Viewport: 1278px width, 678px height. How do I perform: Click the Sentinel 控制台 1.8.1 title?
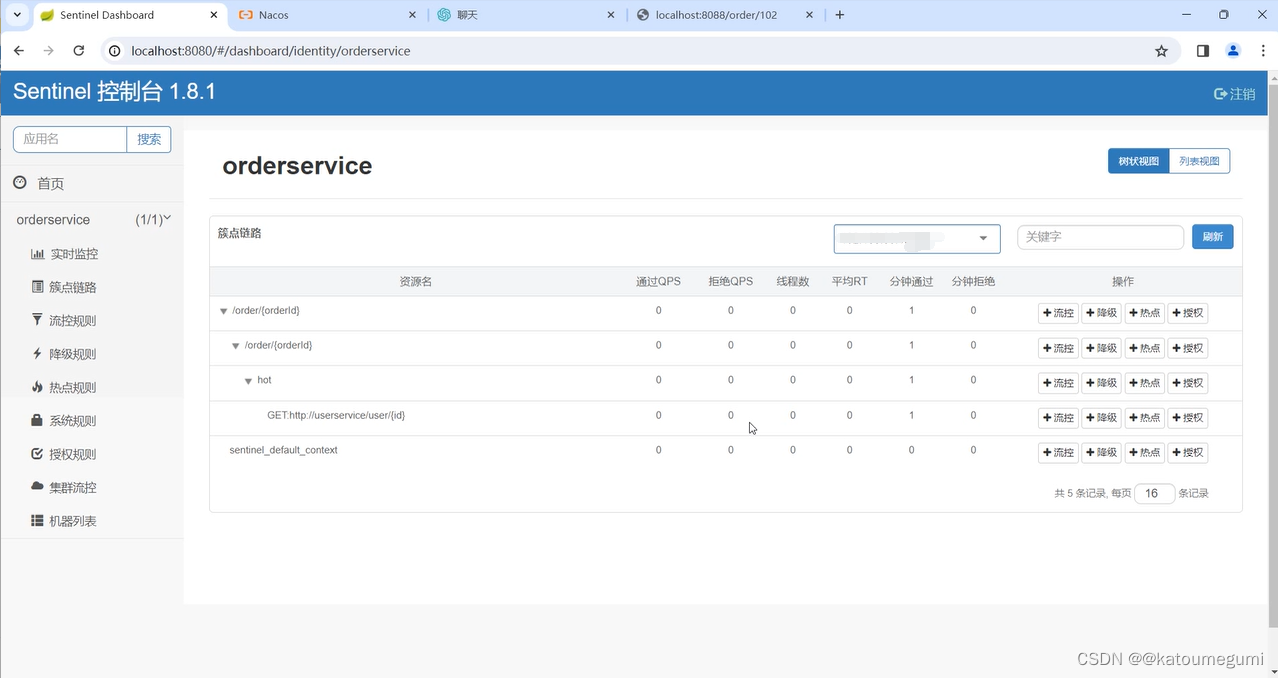point(114,92)
